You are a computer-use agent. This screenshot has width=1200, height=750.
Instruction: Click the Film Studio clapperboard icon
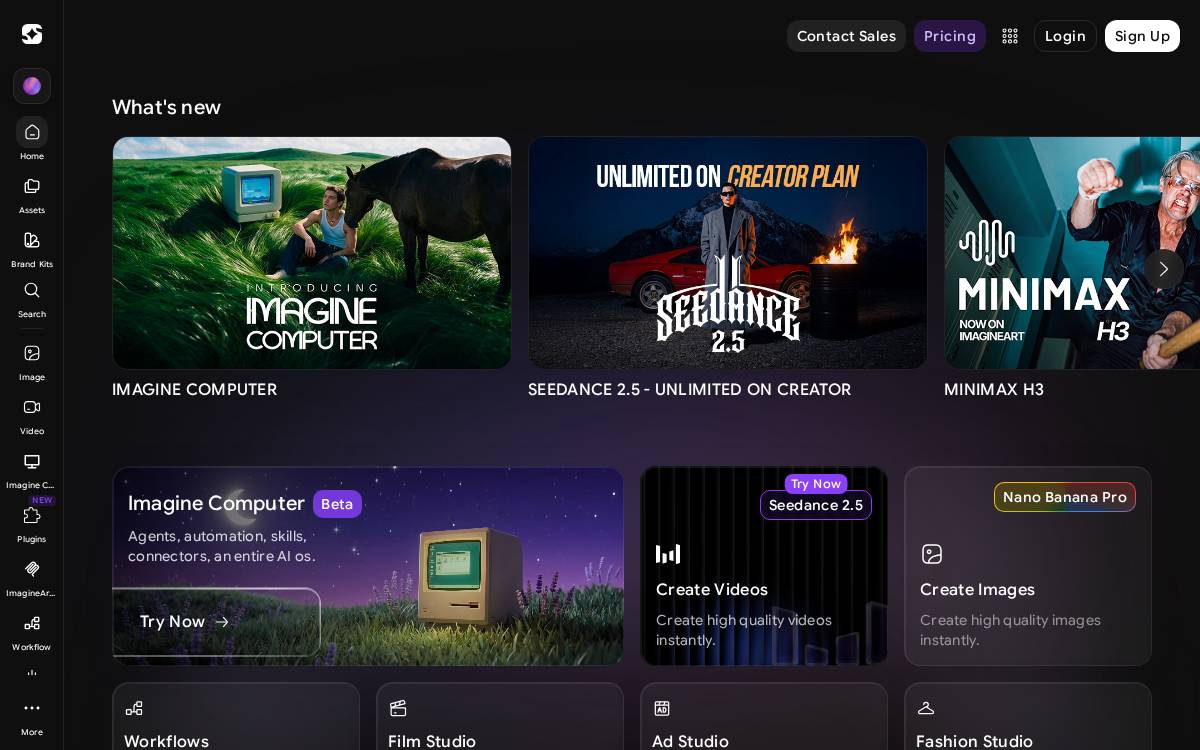398,708
